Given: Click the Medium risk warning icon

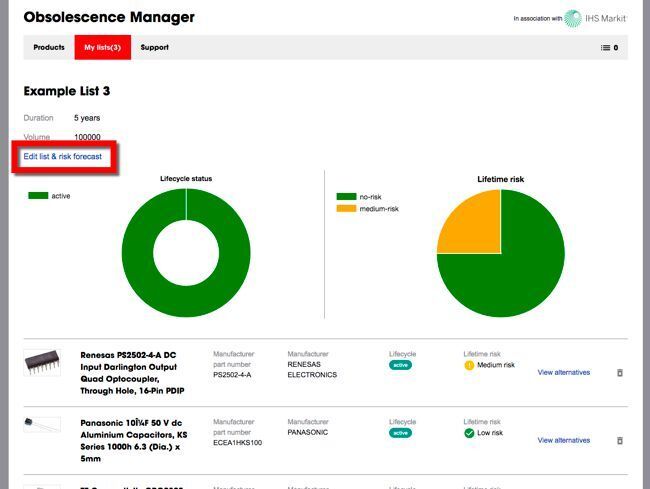Looking at the screenshot, I should (x=469, y=365).
